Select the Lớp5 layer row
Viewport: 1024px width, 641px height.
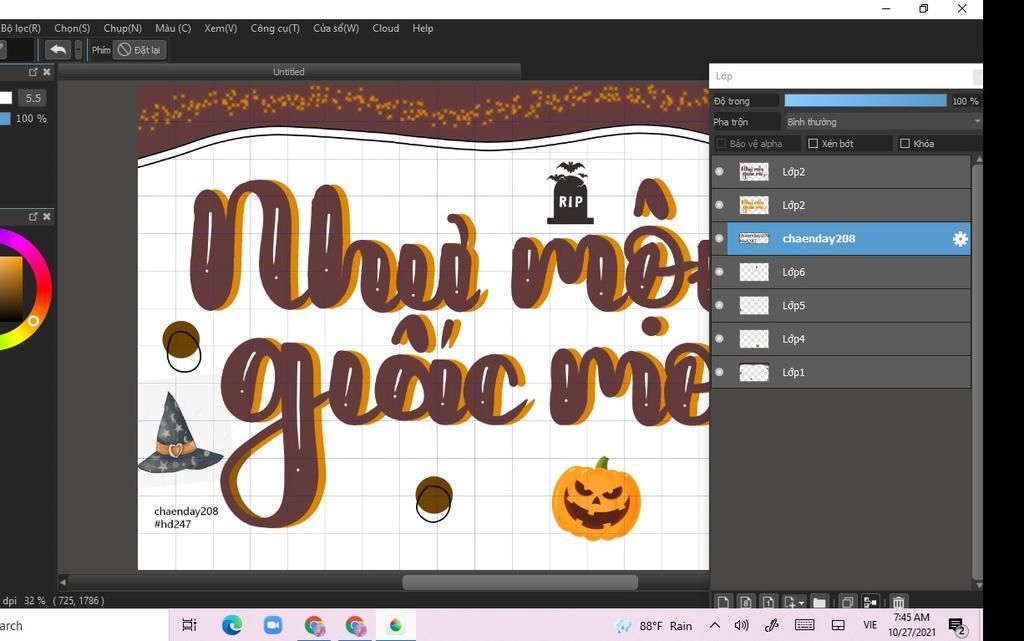[840, 305]
